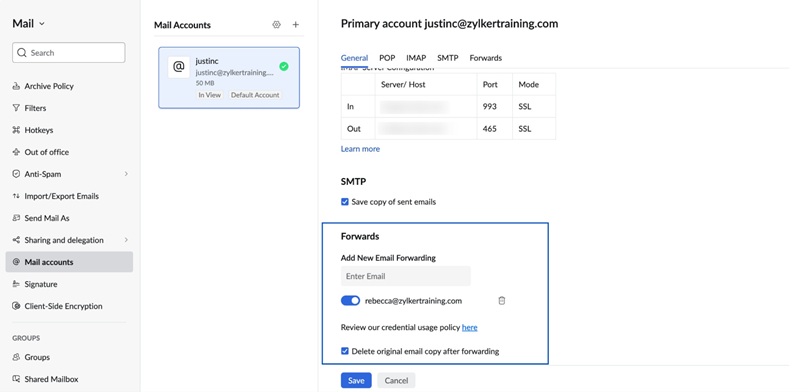Screen dimensions: 811x392
Task: Click port 993 in the In row
Action: [489, 107]
